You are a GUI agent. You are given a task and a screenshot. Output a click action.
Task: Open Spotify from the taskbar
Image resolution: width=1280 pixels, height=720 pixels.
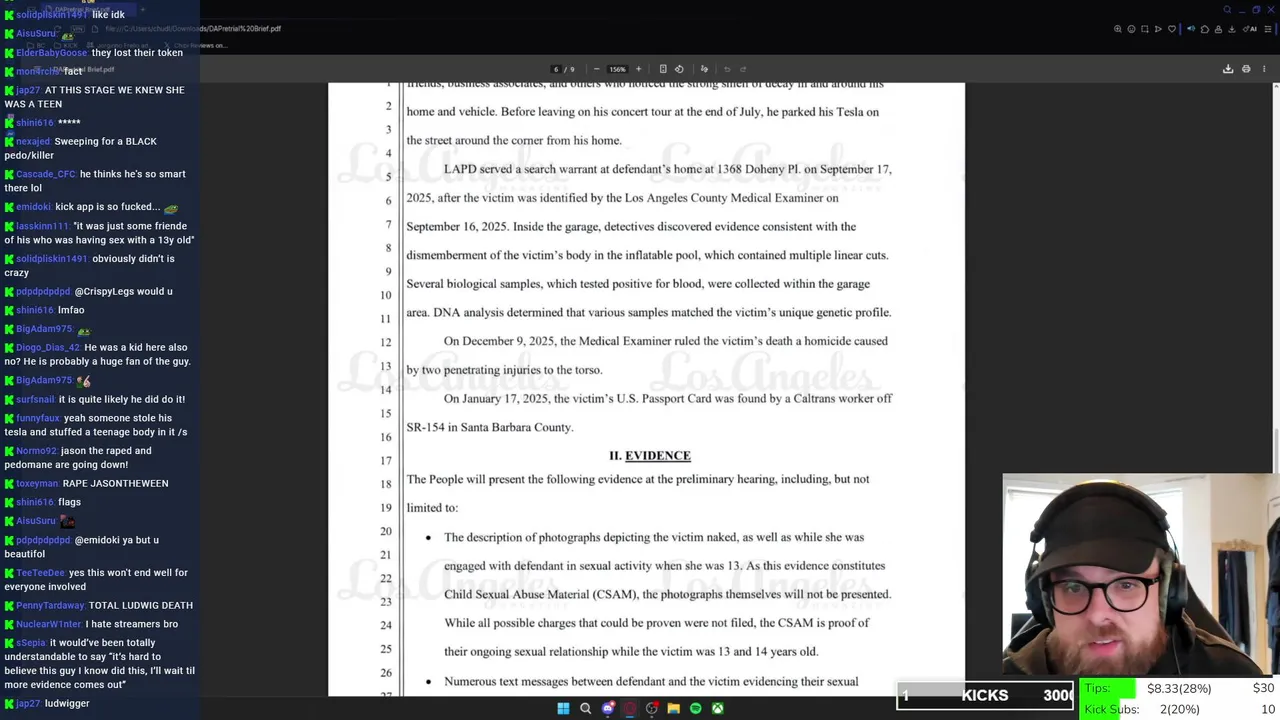tap(695, 708)
